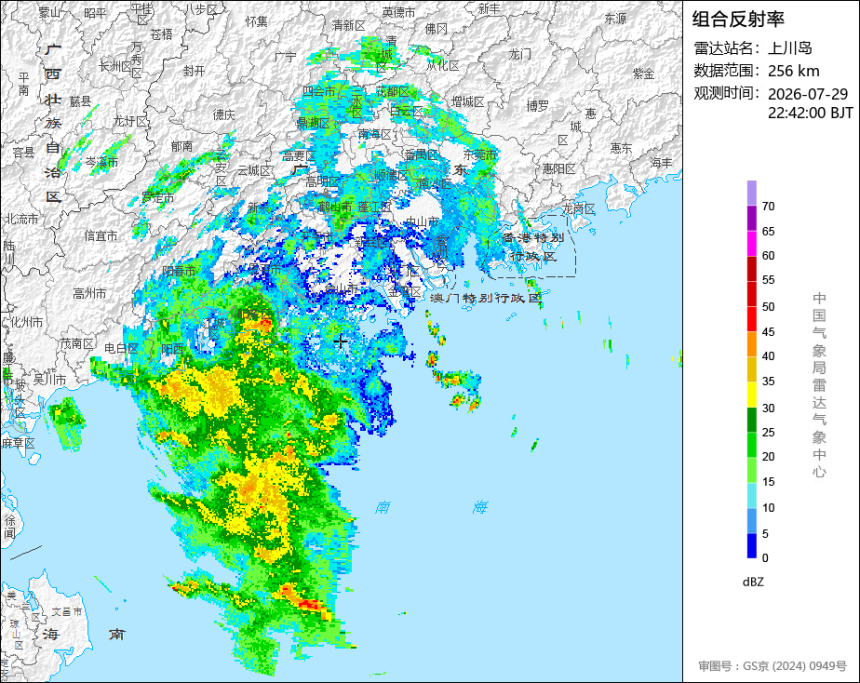Click the 香港特别行政区 map label

click(533, 247)
